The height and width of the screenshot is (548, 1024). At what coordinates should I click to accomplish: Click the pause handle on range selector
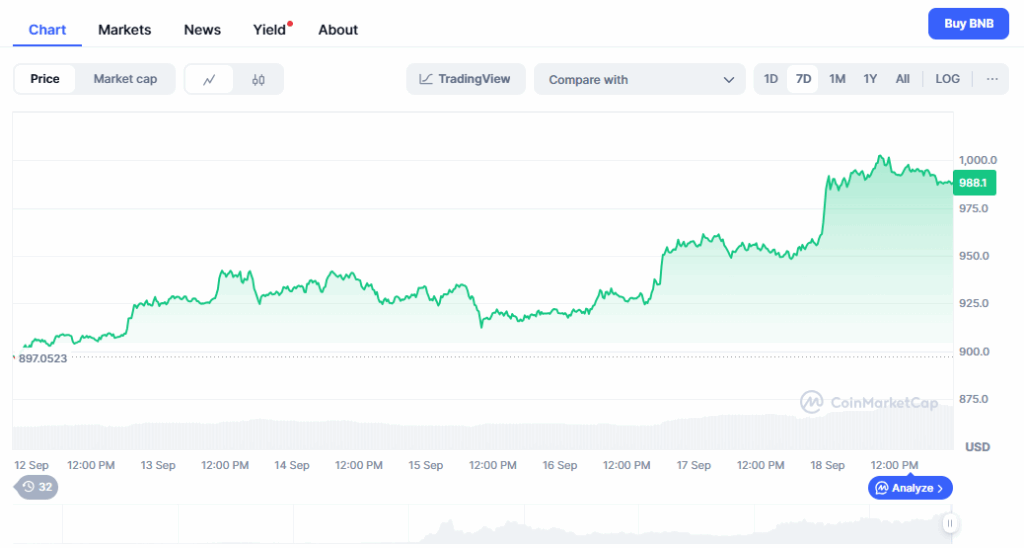[949, 523]
